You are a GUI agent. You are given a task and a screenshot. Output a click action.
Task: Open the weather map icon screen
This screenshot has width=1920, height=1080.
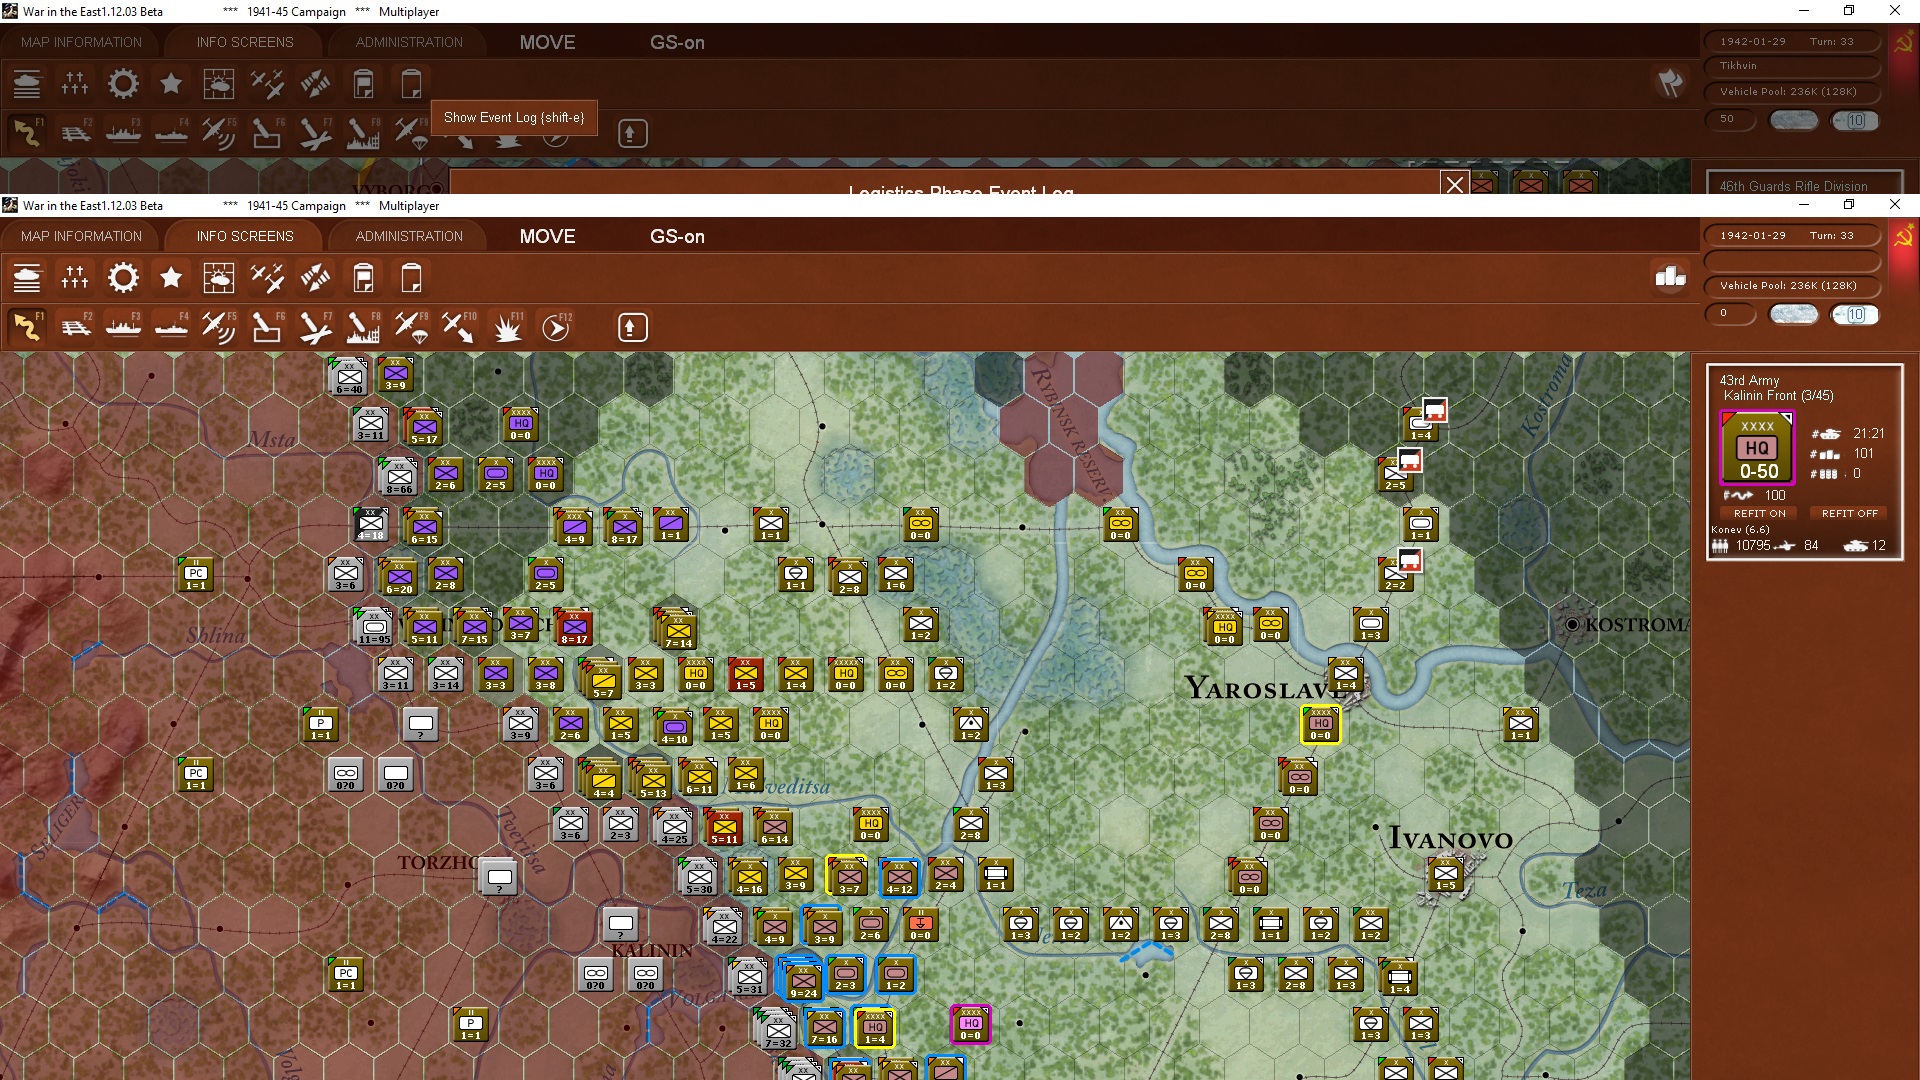point(219,278)
